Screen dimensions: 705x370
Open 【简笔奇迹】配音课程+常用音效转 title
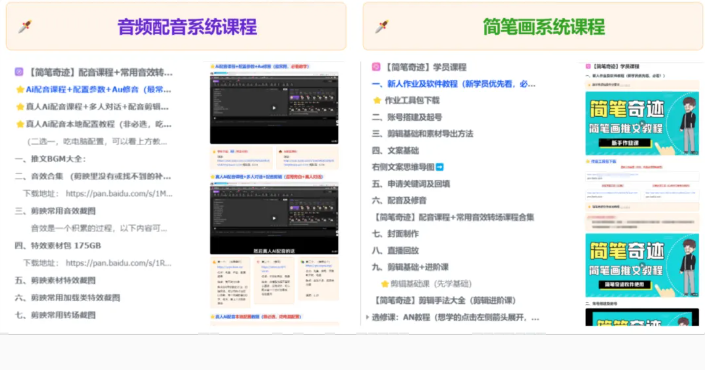pyautogui.click(x=99, y=72)
